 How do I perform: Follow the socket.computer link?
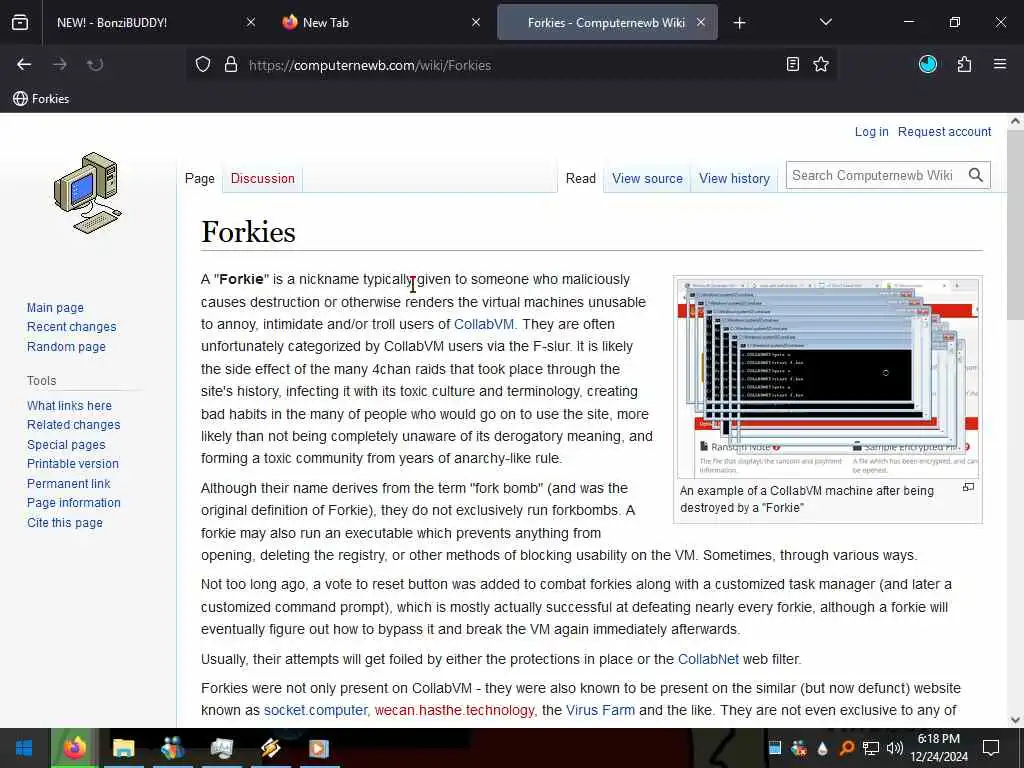(315, 710)
